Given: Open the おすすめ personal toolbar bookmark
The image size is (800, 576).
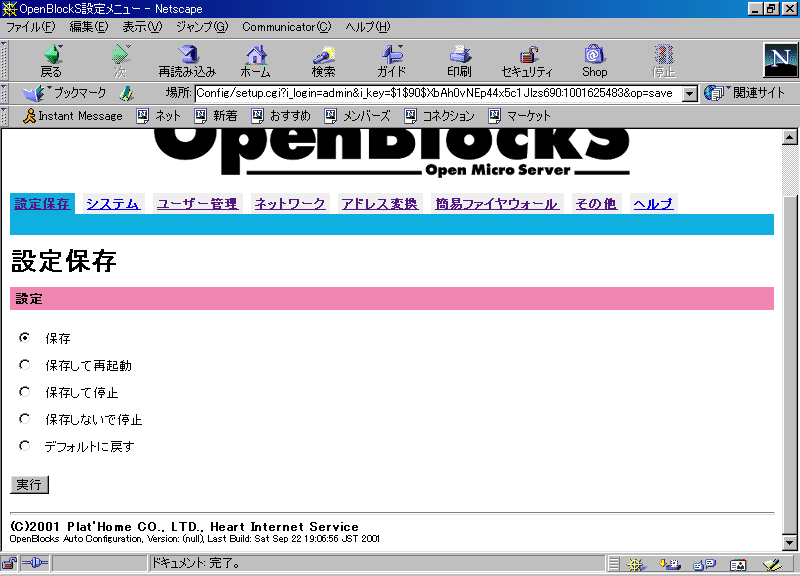Looking at the screenshot, I should [x=281, y=116].
